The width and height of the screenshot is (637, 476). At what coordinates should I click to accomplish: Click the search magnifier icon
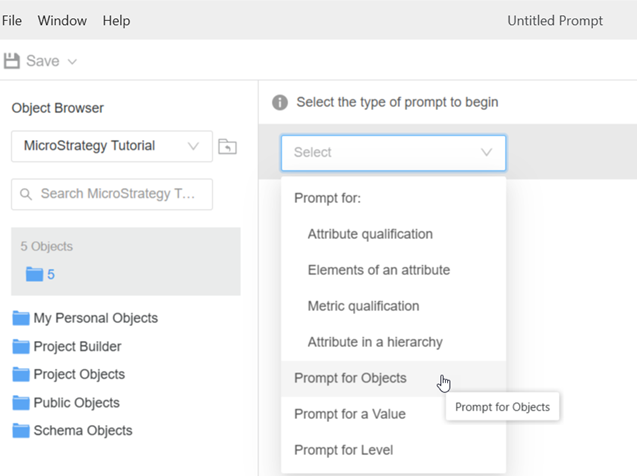pos(26,194)
